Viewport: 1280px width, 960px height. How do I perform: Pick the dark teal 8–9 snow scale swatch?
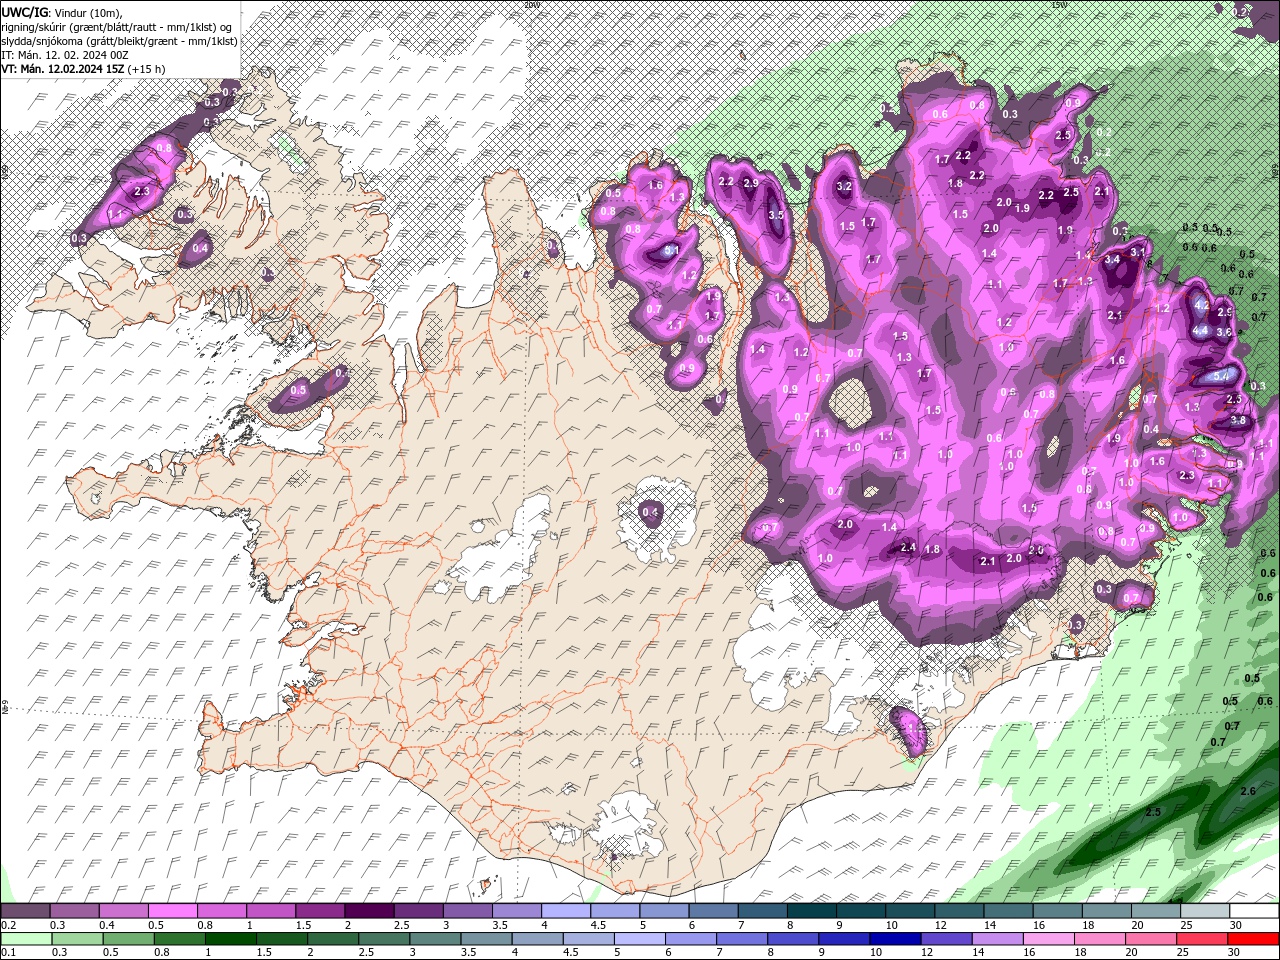coord(813,911)
